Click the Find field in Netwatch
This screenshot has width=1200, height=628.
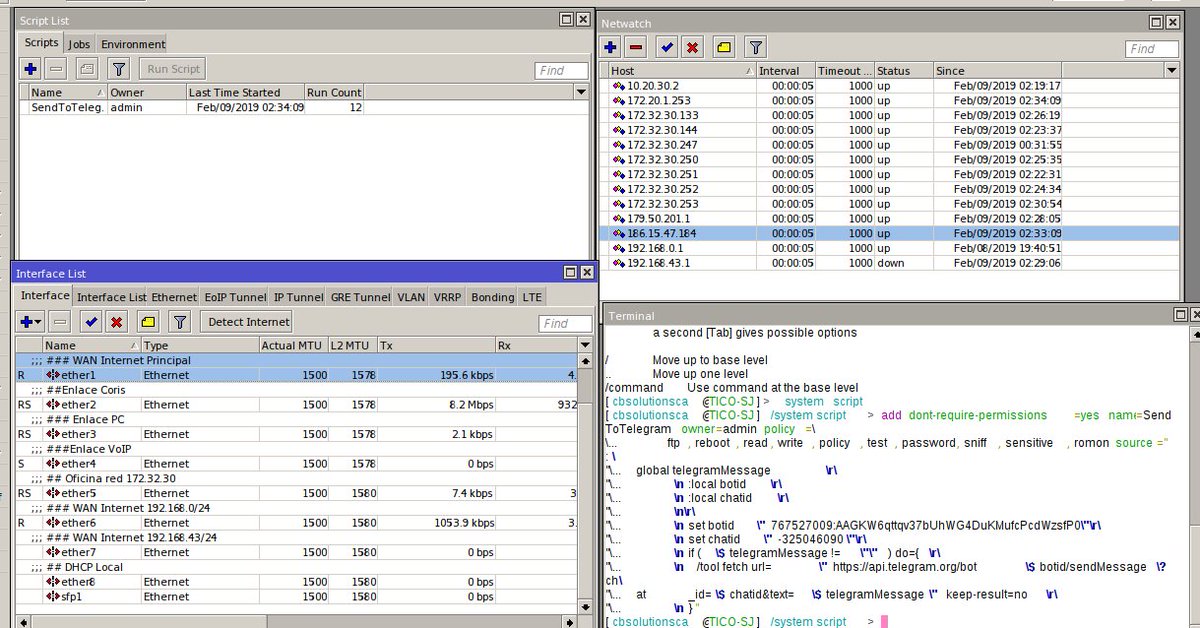[x=1152, y=49]
